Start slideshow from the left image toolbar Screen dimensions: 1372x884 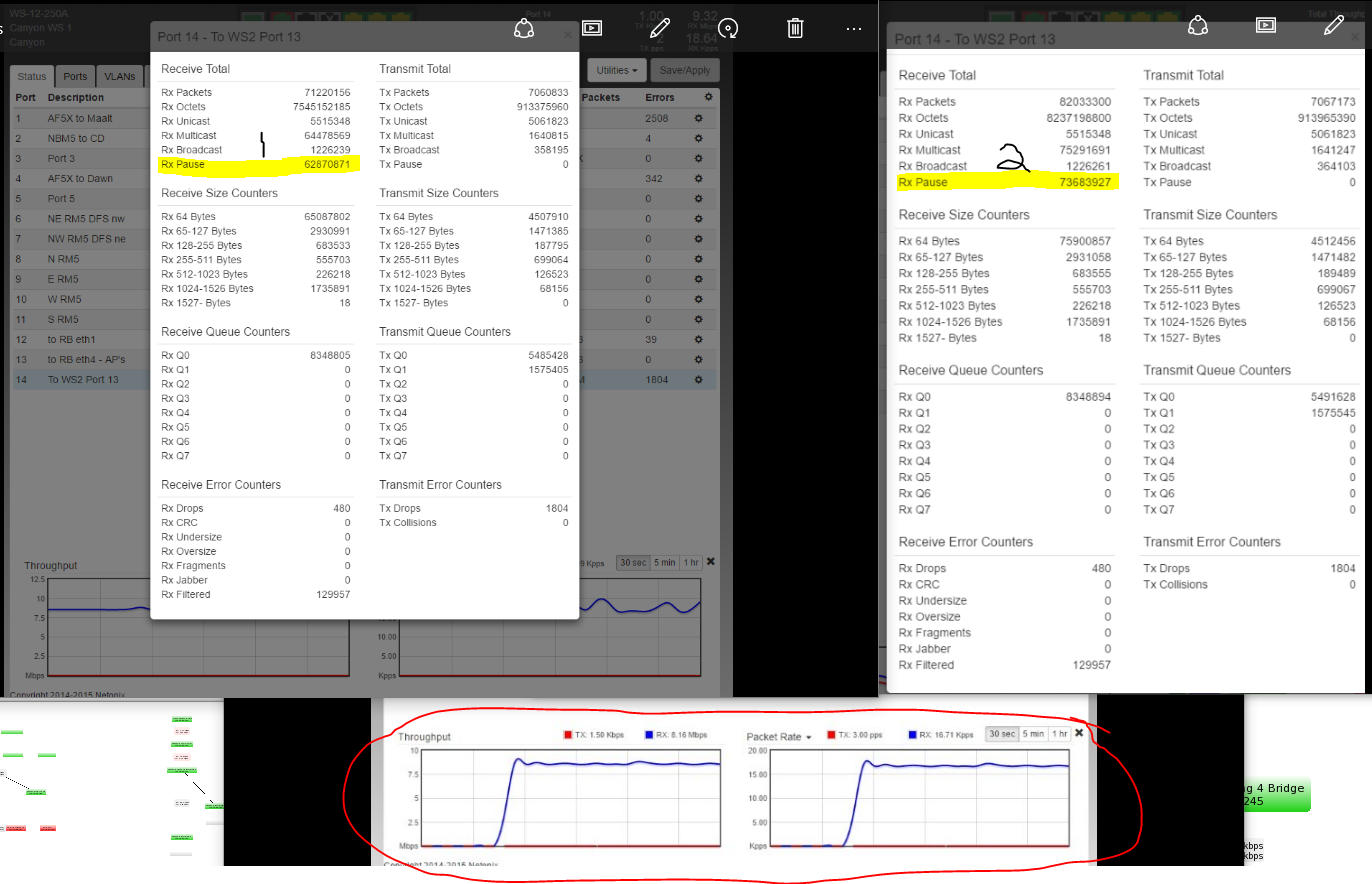click(x=591, y=28)
